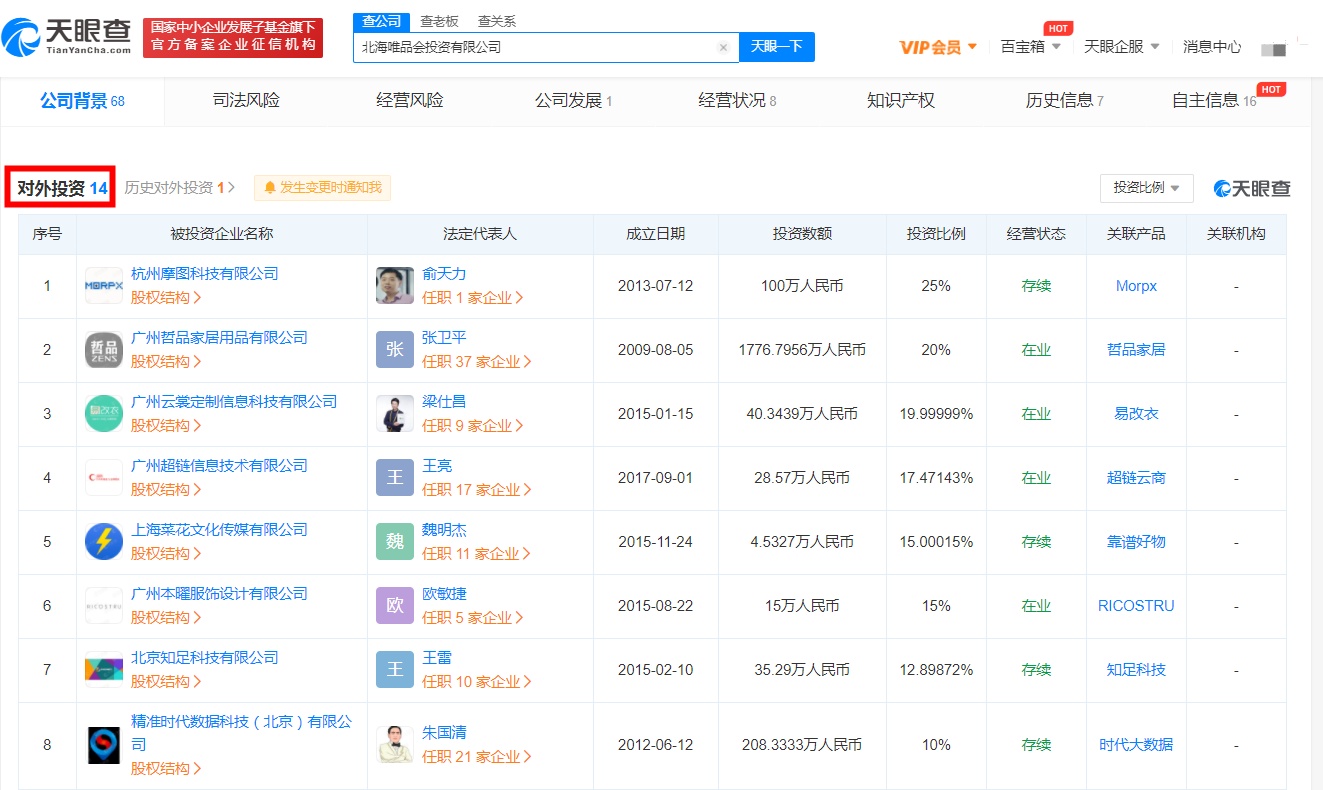Open 消息中心
Viewport: 1323px width, 790px height.
pyautogui.click(x=1212, y=47)
